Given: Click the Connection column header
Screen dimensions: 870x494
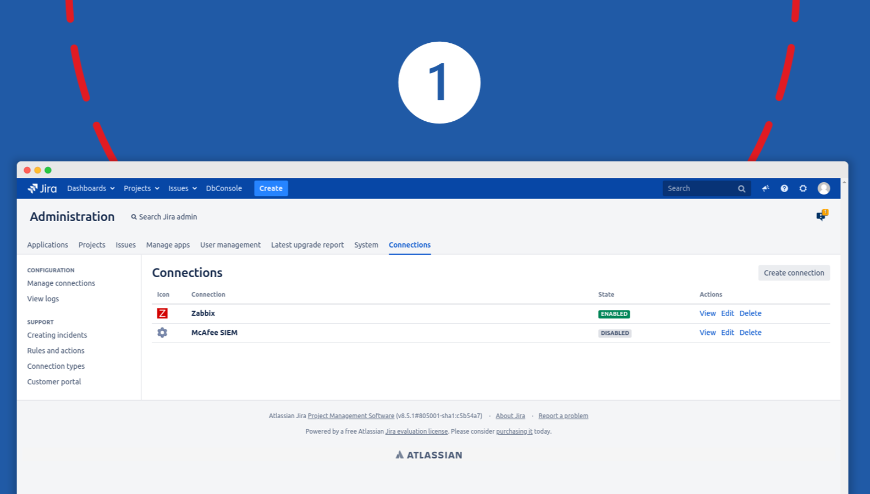Looking at the screenshot, I should click(x=208, y=295).
